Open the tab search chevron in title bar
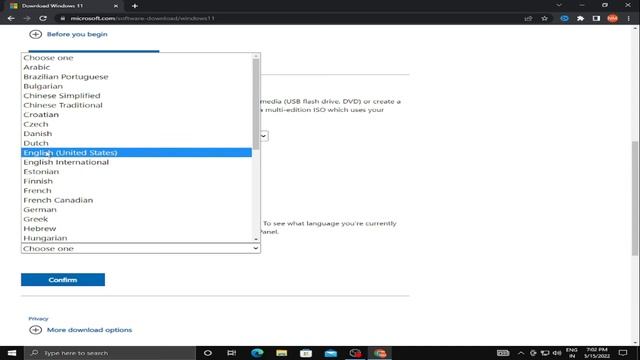Viewport: 640px width, 360px height. point(559,5)
